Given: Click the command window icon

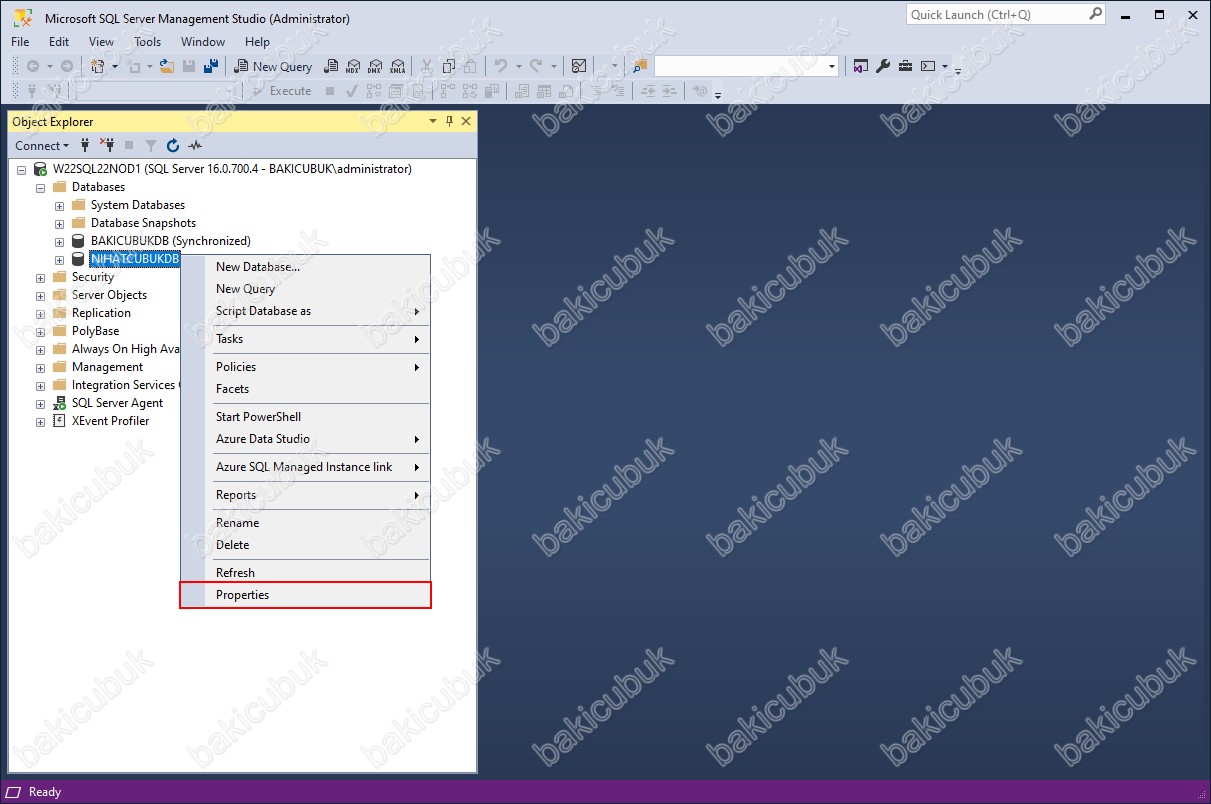Looking at the screenshot, I should tap(928, 66).
